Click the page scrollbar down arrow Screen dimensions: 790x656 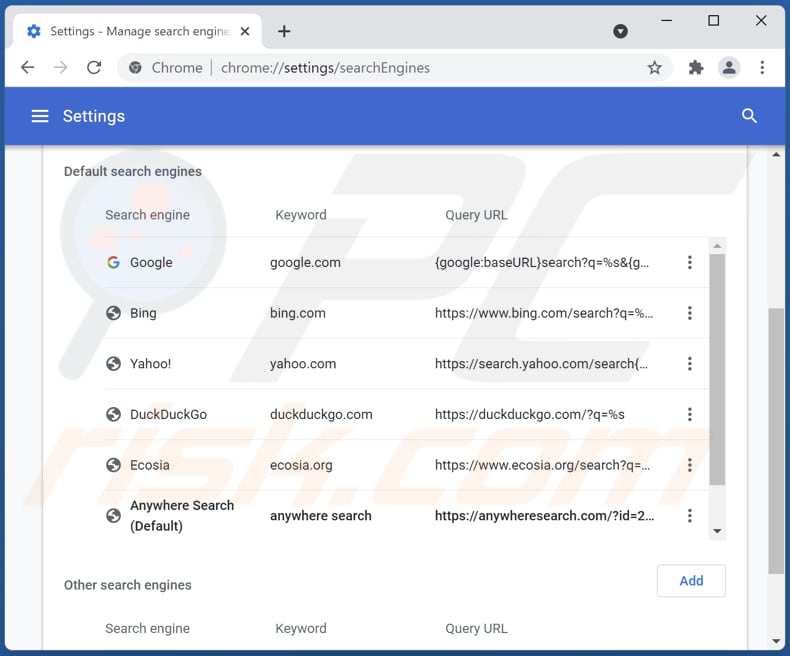tap(776, 641)
